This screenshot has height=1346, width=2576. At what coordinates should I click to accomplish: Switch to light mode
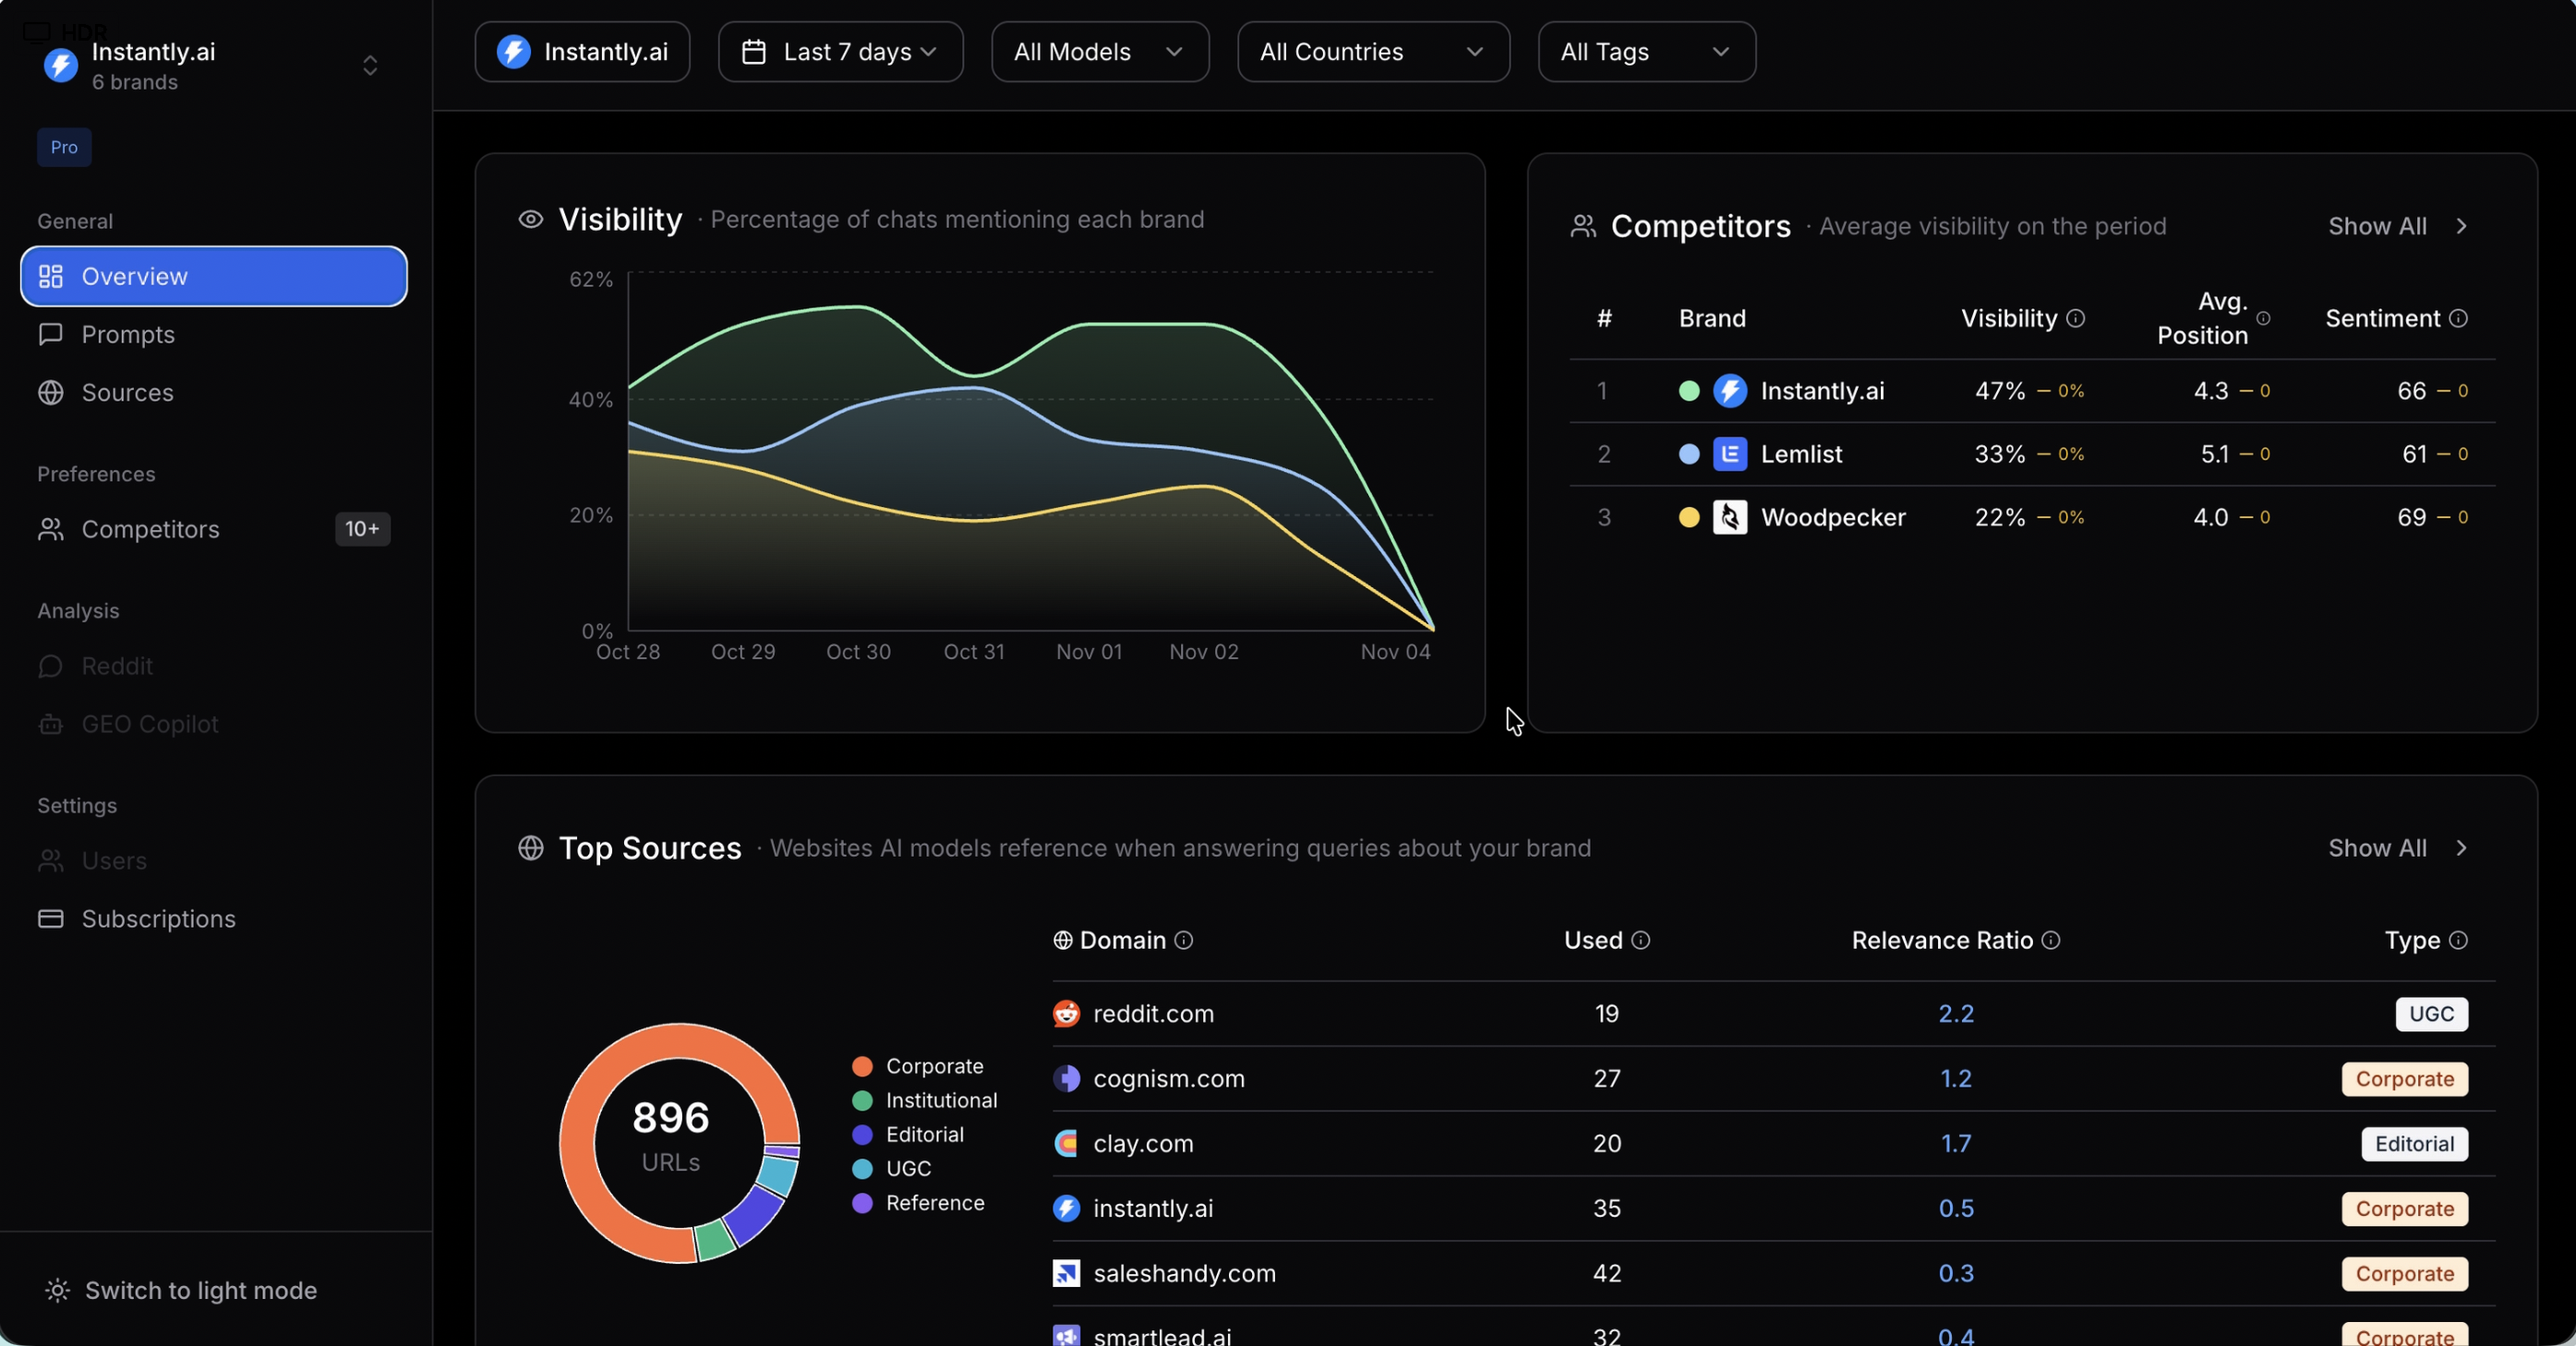tap(182, 1290)
